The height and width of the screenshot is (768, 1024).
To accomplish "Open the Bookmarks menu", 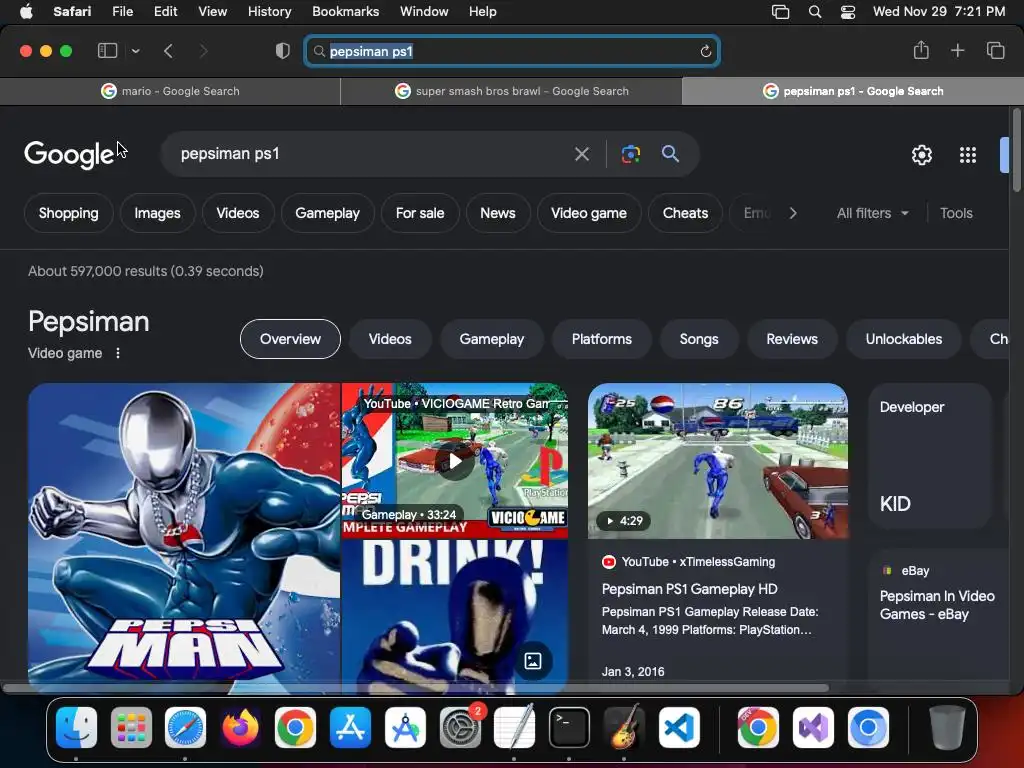I will pyautogui.click(x=345, y=12).
